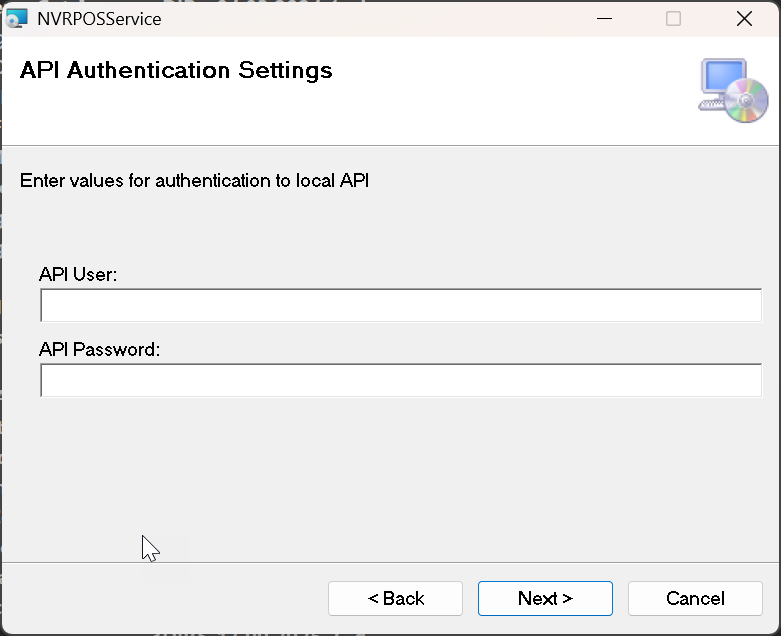Click the computer monitor in the installer graphic

pos(722,80)
